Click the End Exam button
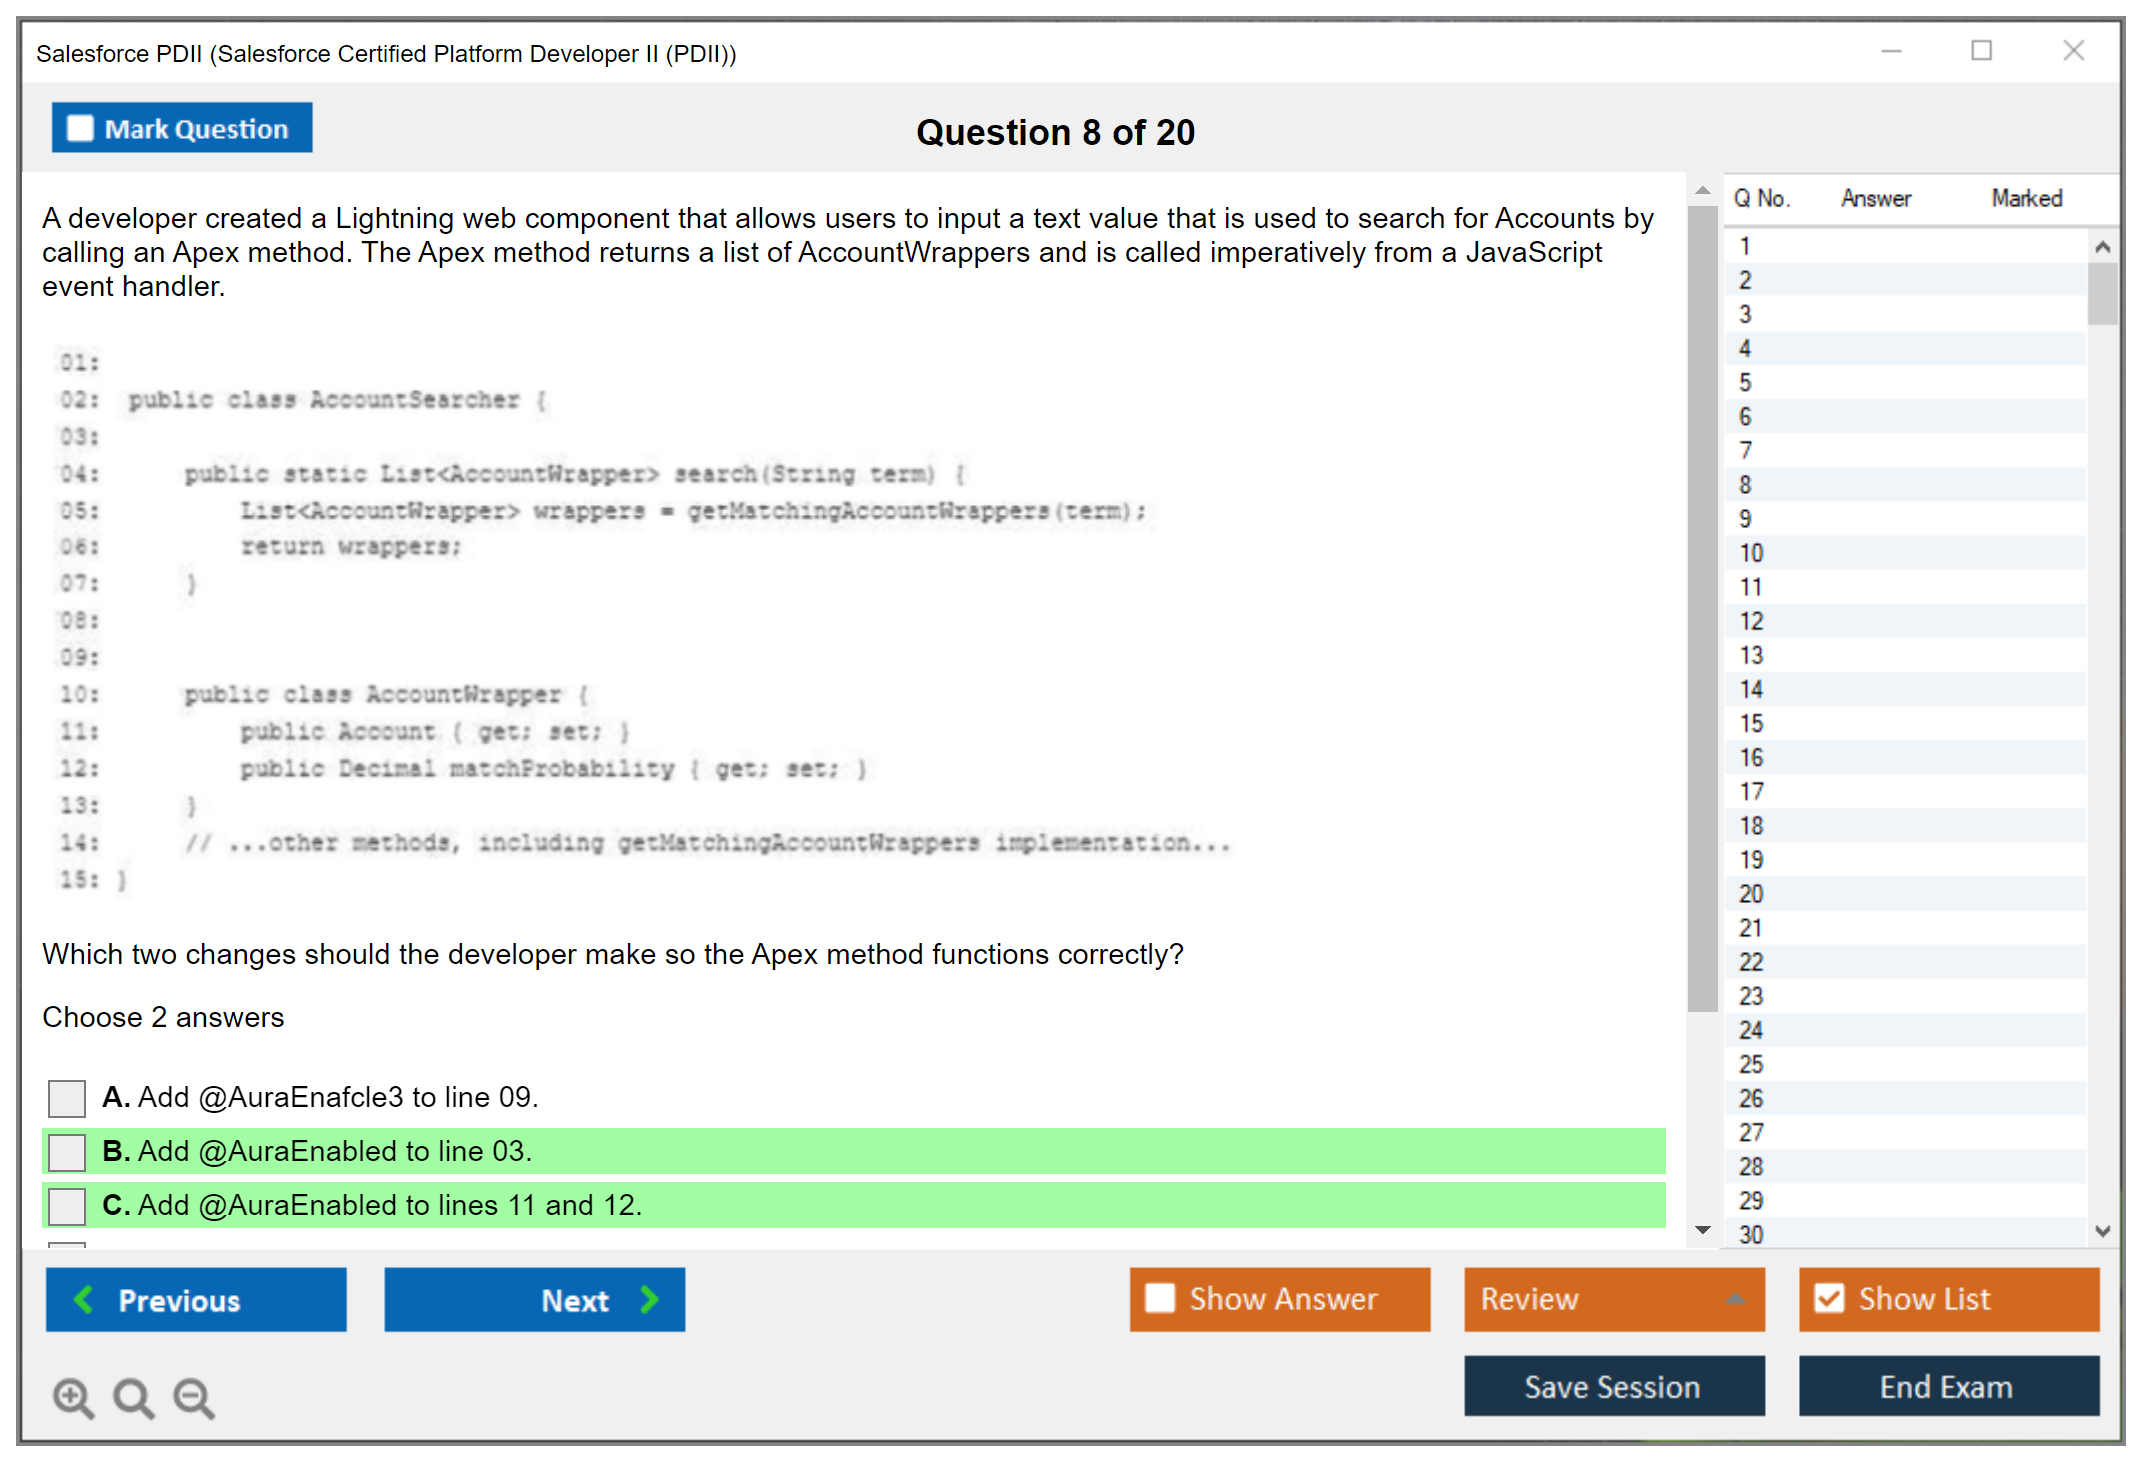The height and width of the screenshot is (1470, 2150). [1947, 1386]
